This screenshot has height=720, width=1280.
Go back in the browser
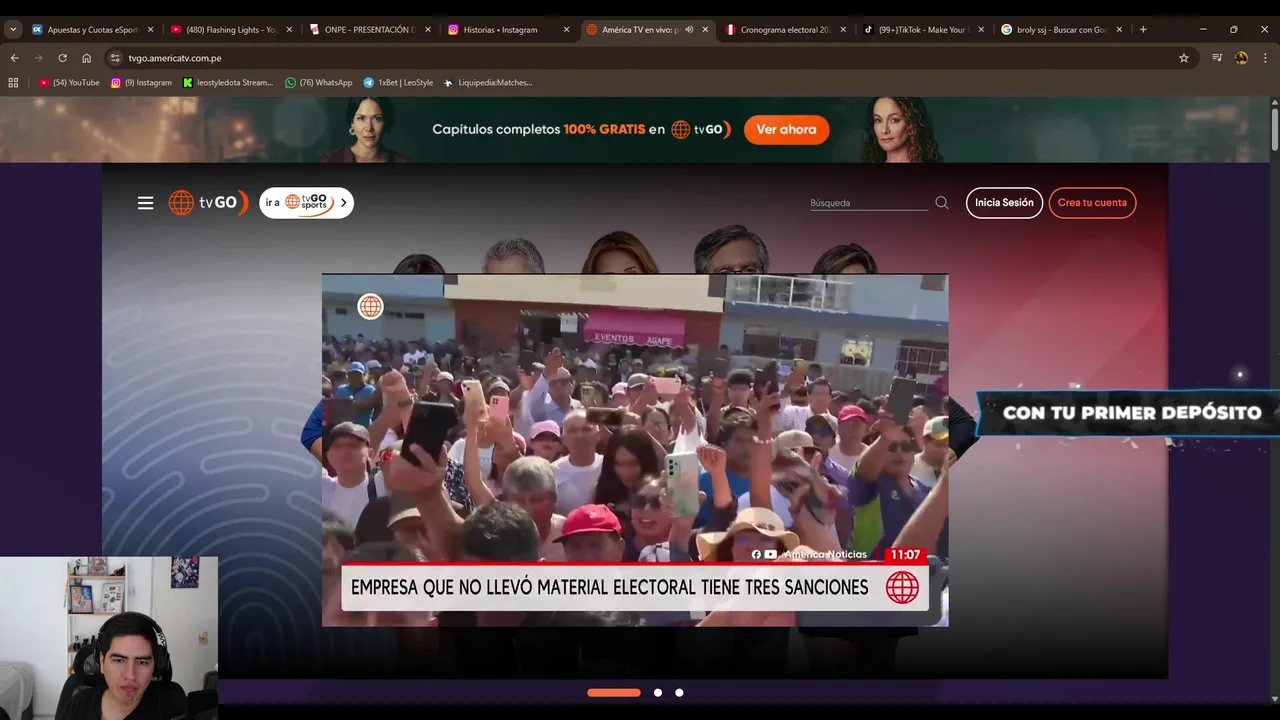(x=15, y=58)
